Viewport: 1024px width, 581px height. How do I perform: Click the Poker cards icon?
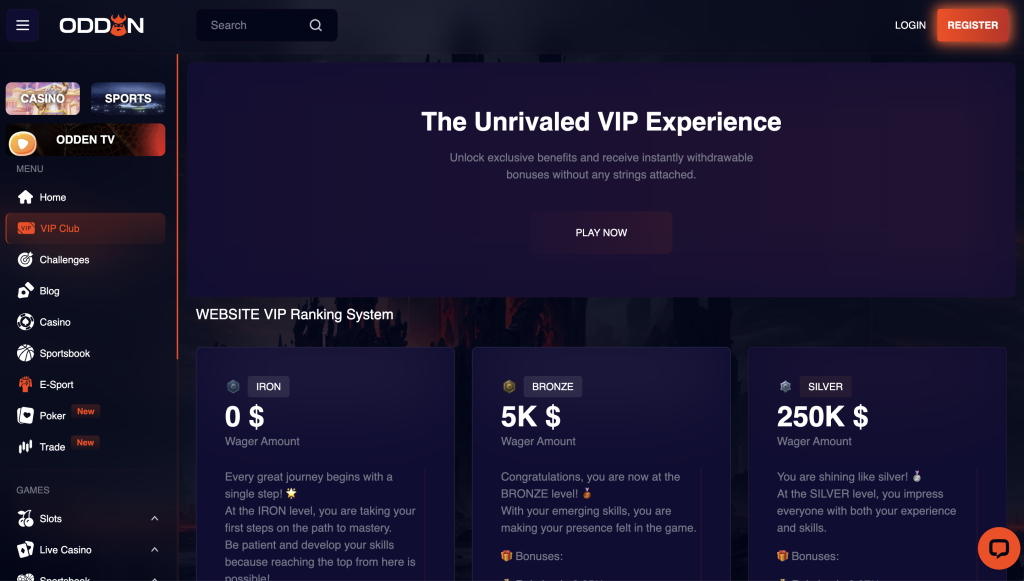pyautogui.click(x=25, y=416)
